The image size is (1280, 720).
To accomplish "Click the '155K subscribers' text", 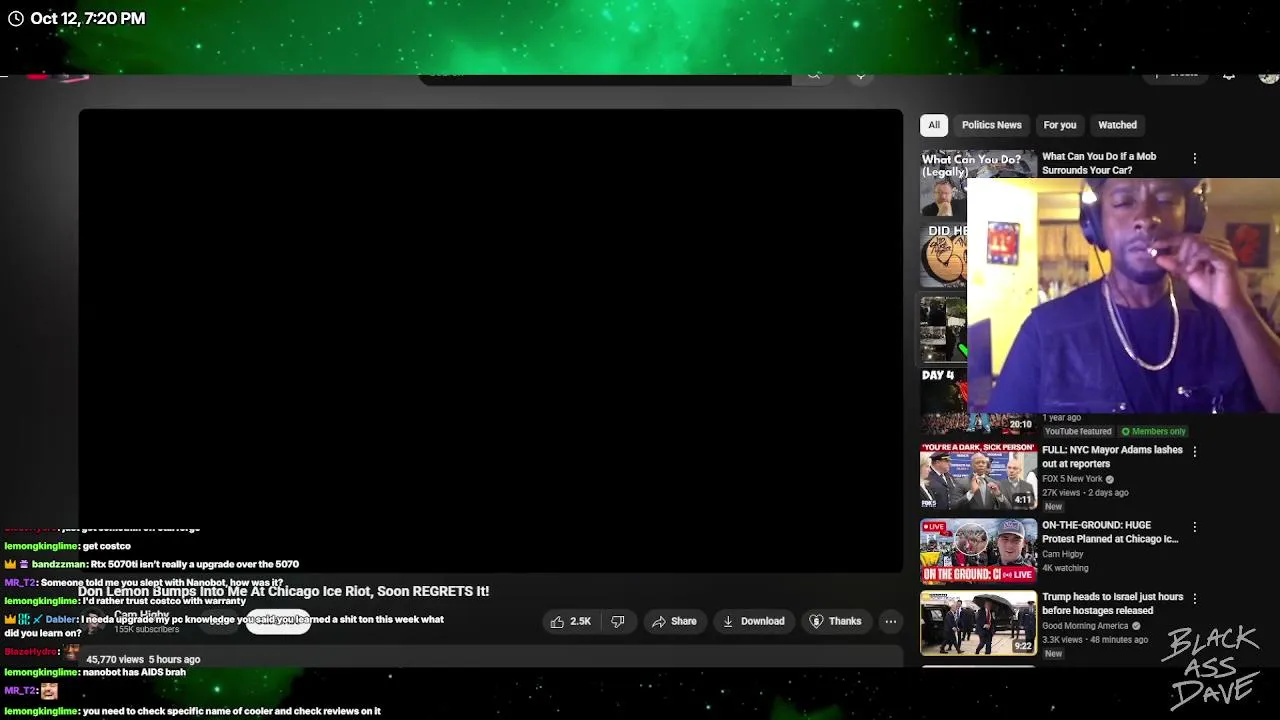I will (x=146, y=630).
